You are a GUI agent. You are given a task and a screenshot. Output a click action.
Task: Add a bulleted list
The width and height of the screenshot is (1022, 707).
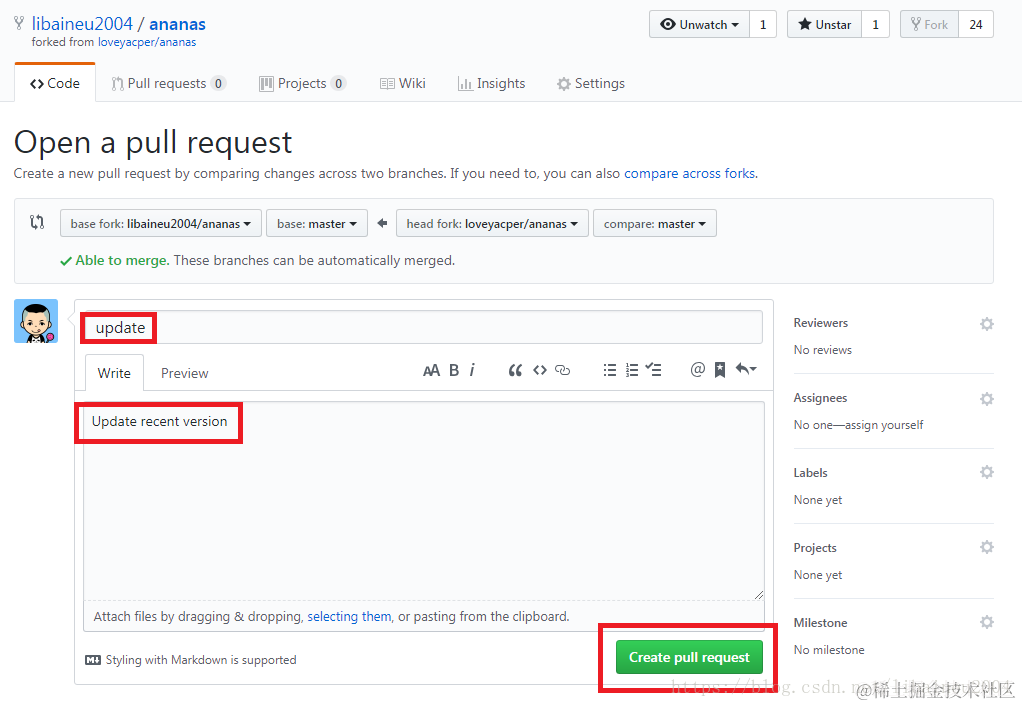tap(609, 370)
